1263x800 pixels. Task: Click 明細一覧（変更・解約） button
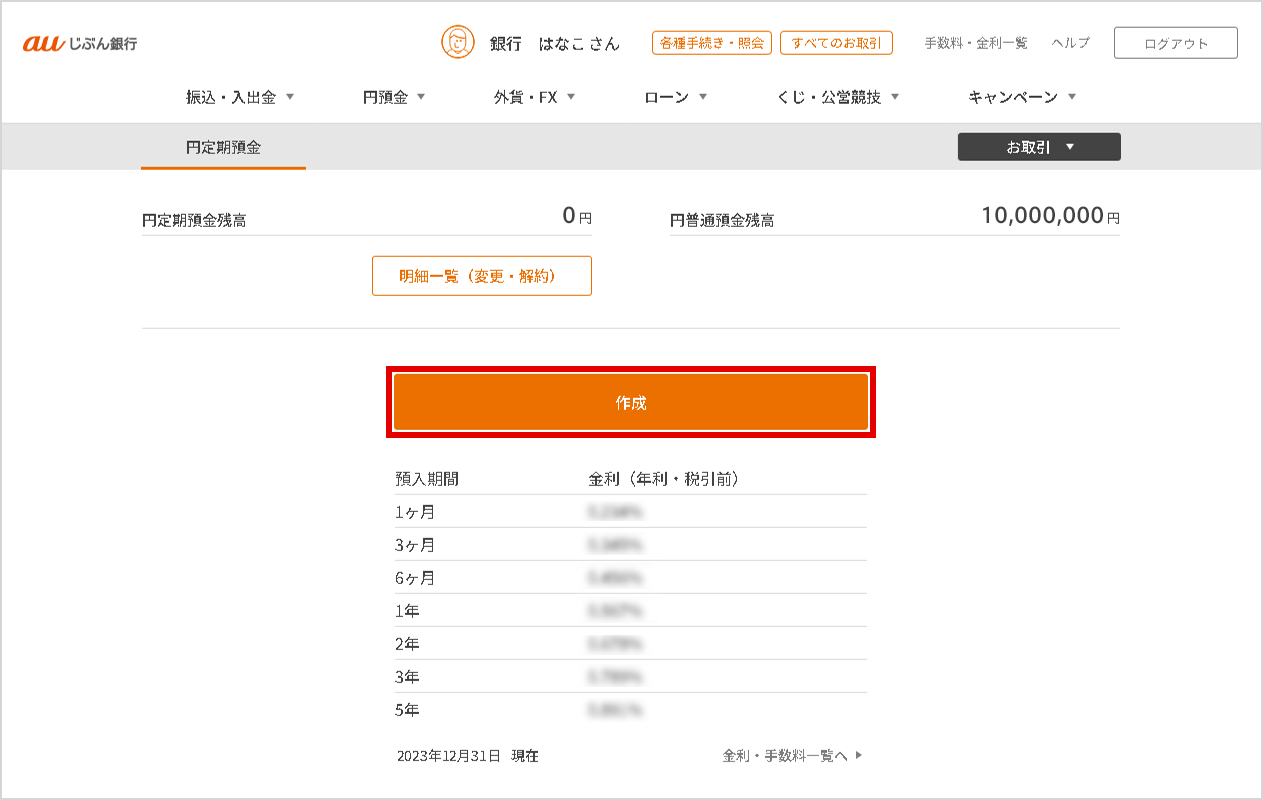pyautogui.click(x=481, y=276)
